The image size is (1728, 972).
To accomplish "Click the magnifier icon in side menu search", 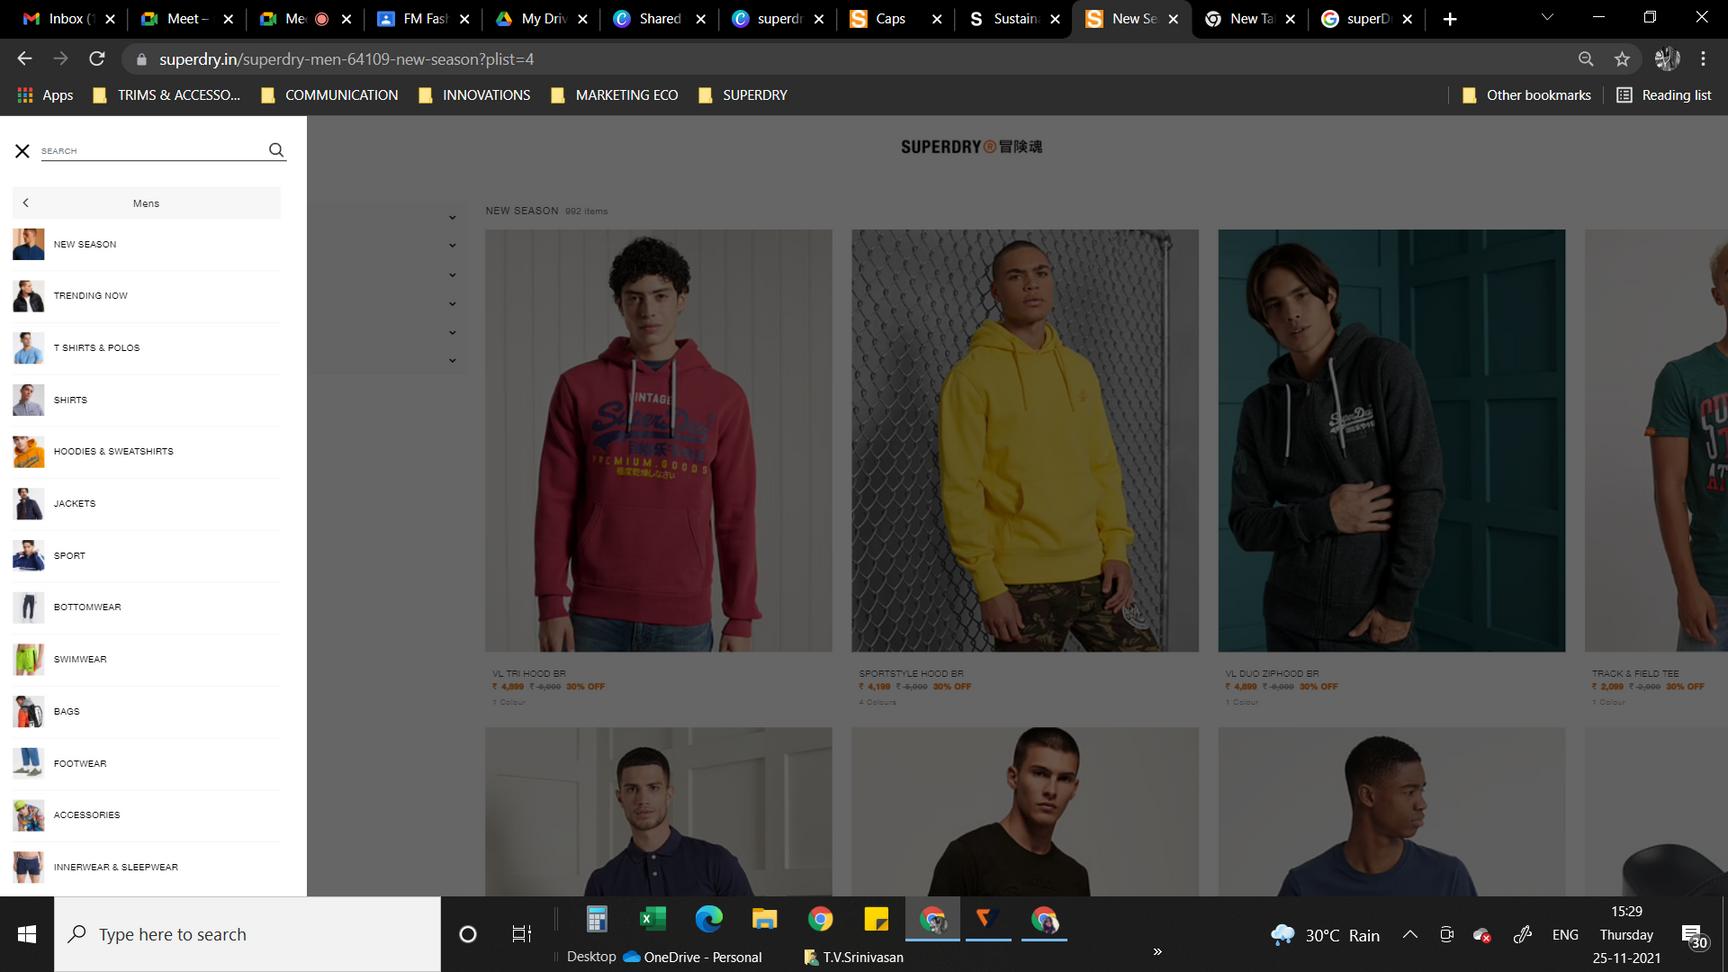I will (x=276, y=150).
